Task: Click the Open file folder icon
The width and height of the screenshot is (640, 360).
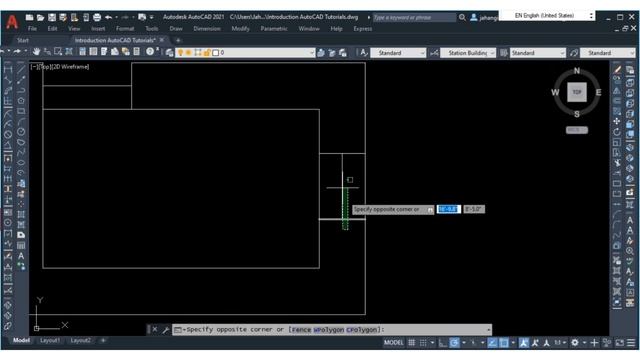Action: (x=40, y=17)
